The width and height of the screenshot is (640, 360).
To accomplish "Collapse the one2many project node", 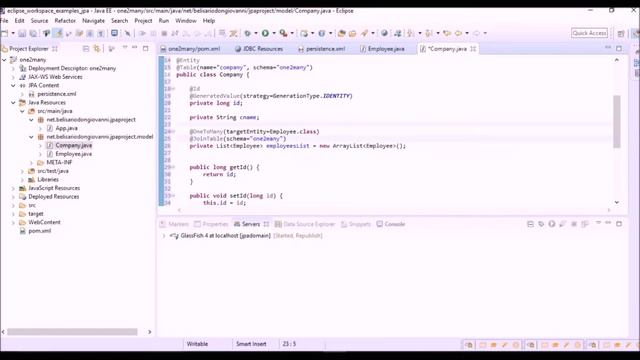I will pos(4,60).
